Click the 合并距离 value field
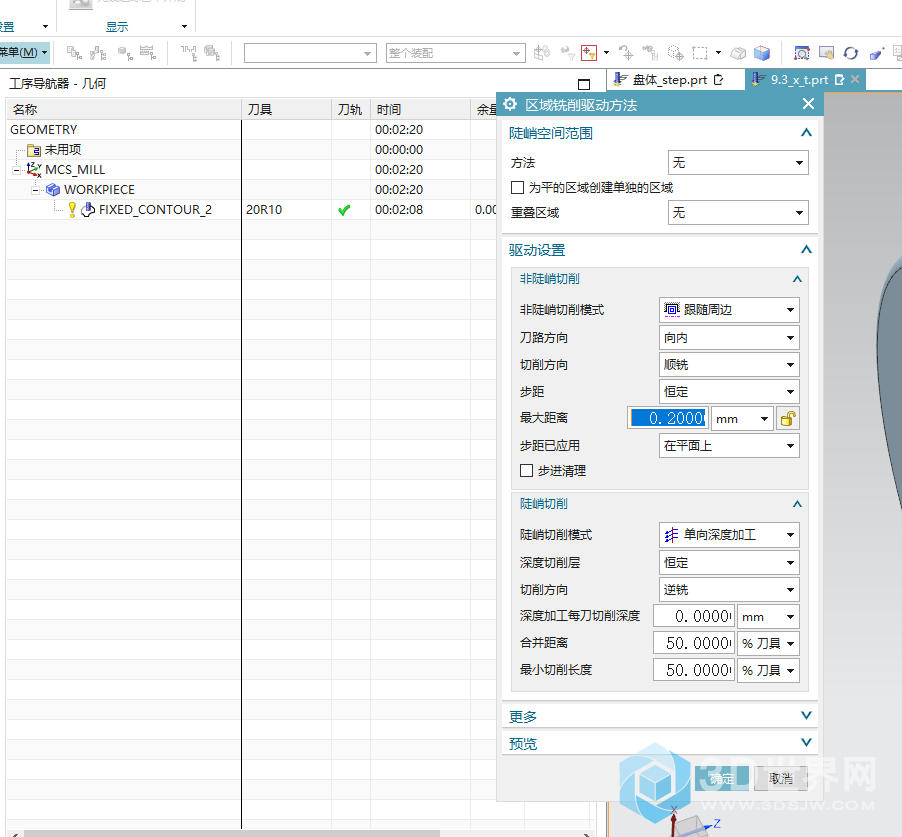The image size is (902, 837). coord(693,643)
